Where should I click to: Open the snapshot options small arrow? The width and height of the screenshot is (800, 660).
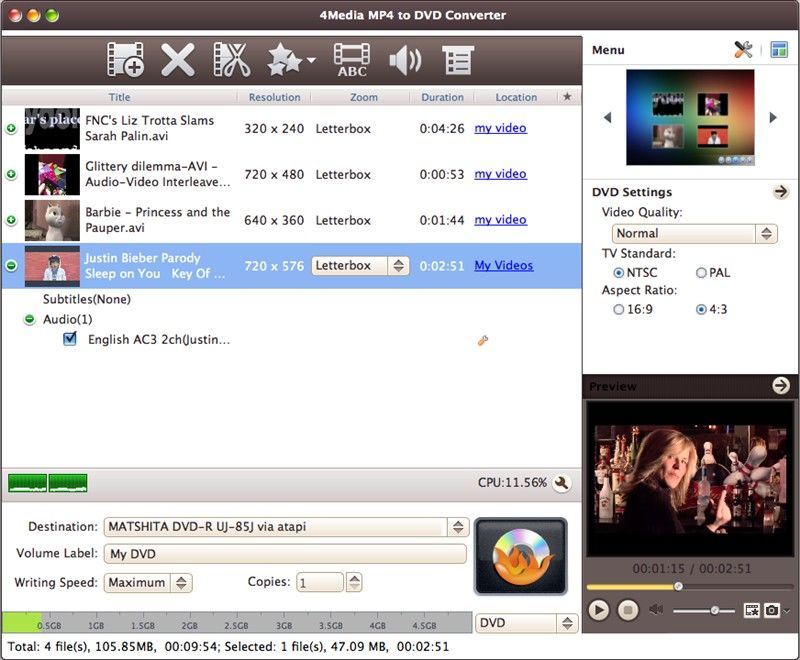[x=787, y=611]
